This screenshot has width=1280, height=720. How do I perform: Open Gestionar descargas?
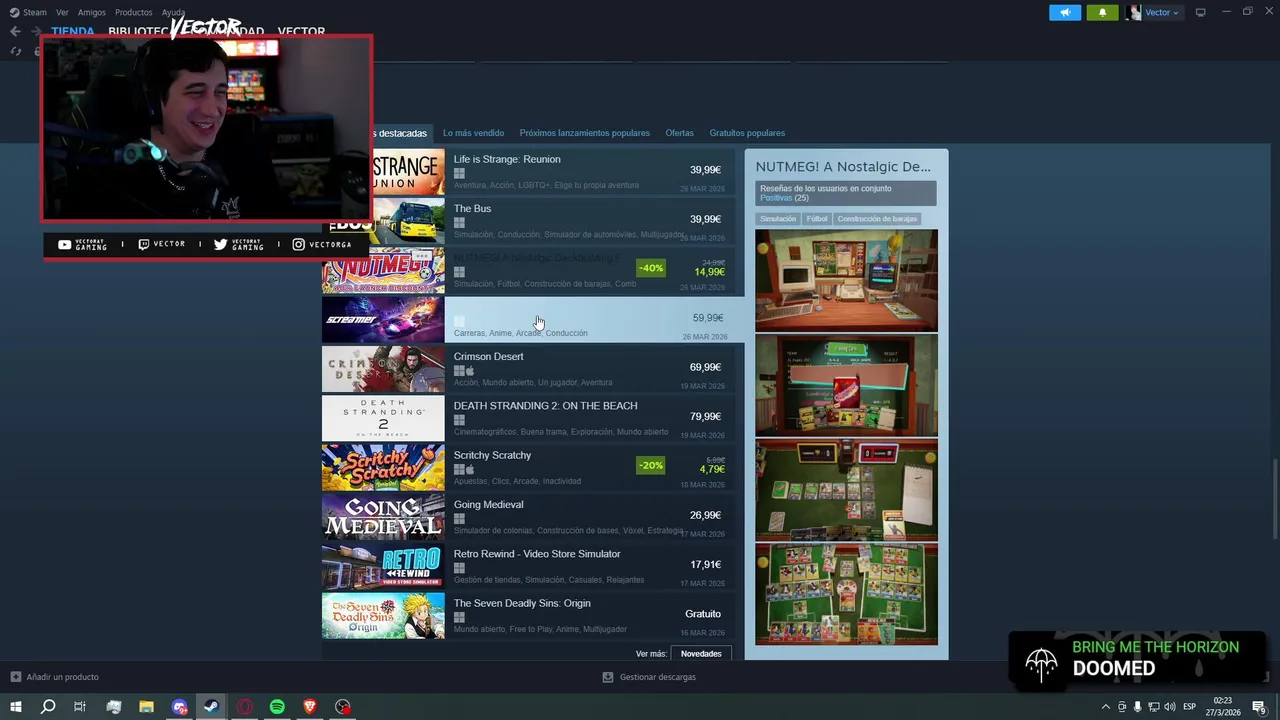pyautogui.click(x=649, y=677)
